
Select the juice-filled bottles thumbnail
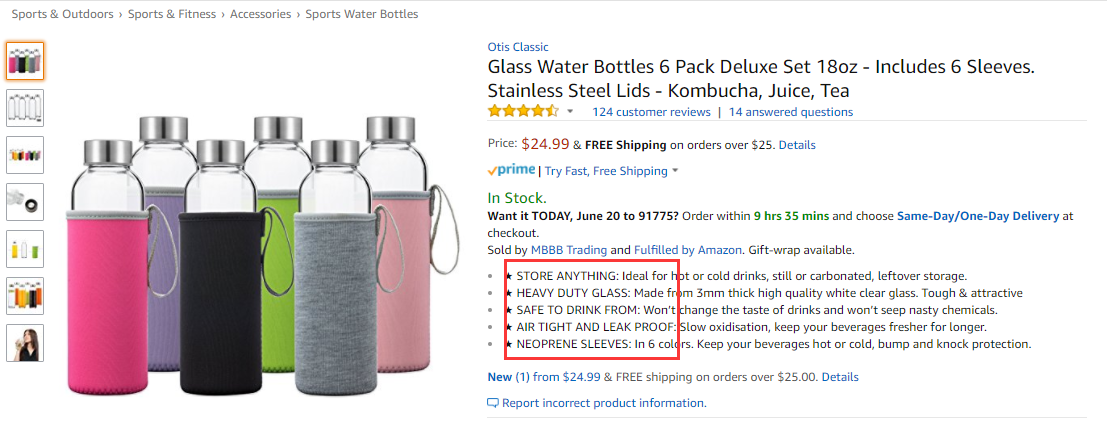pos(25,296)
